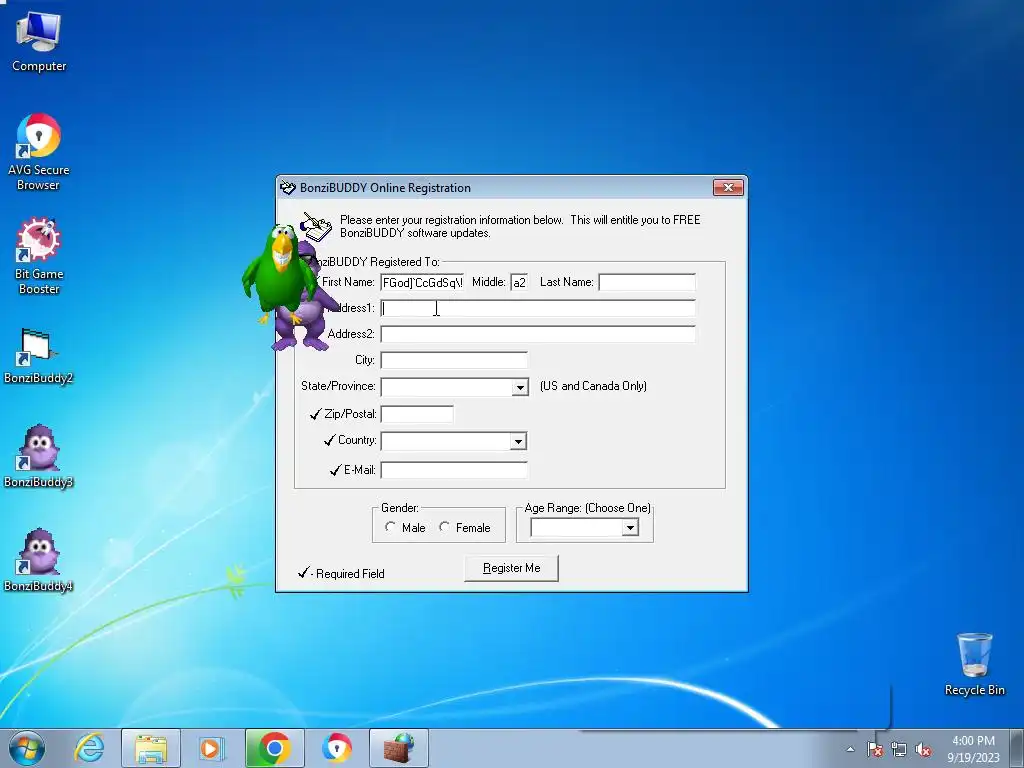
Task: Click the "Required Field" legend text
Action: (x=350, y=574)
